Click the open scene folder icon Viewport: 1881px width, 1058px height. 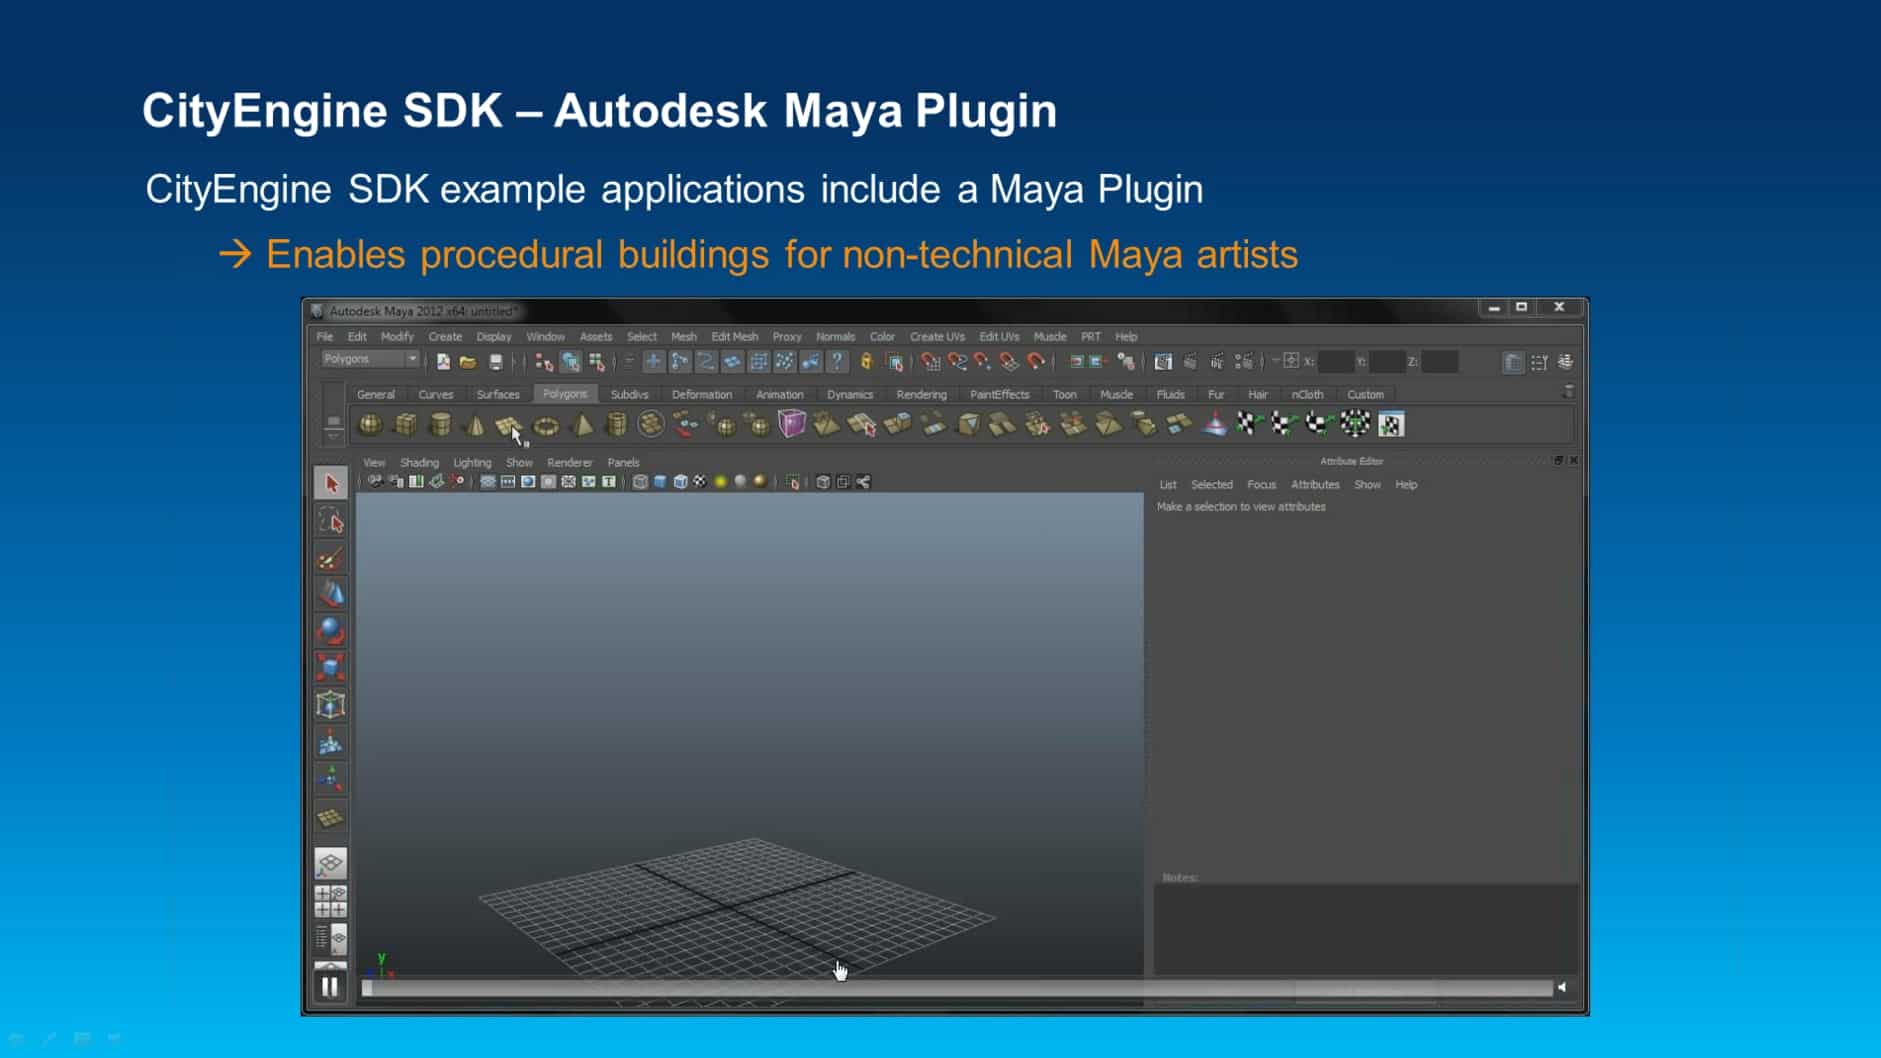(x=467, y=362)
